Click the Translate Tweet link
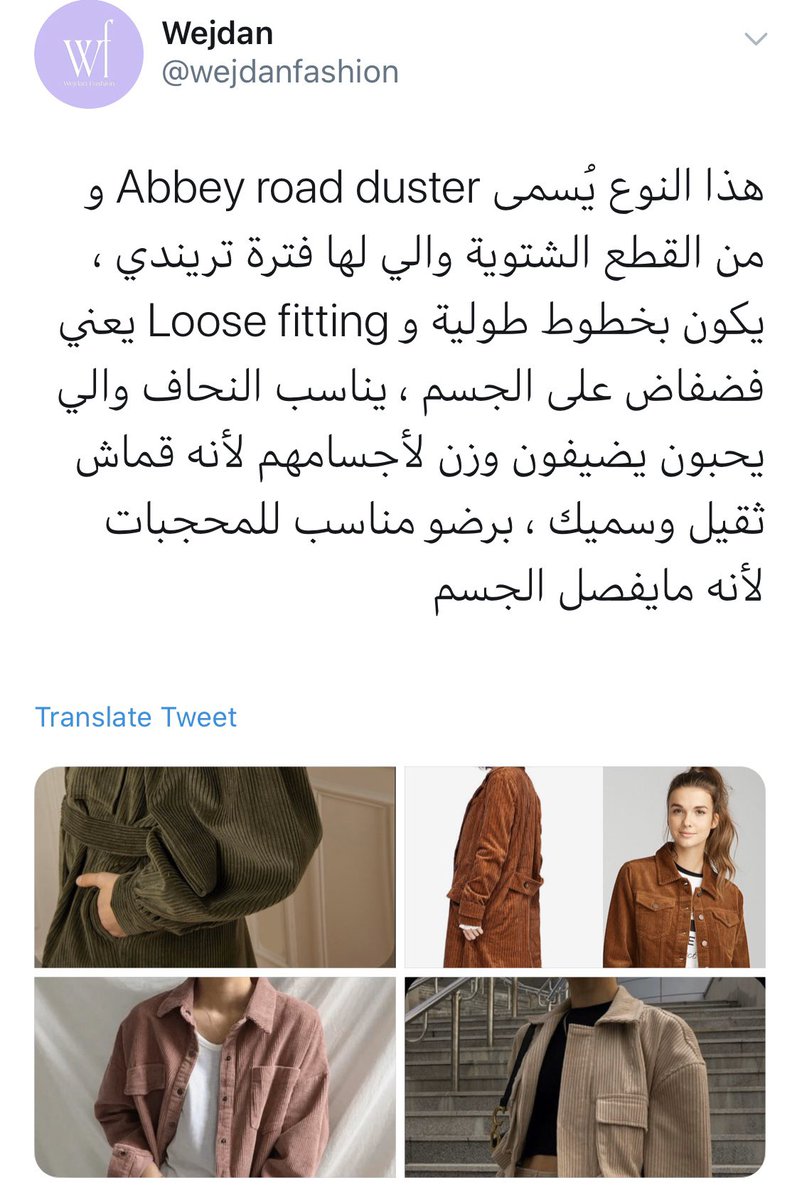 click(x=136, y=717)
